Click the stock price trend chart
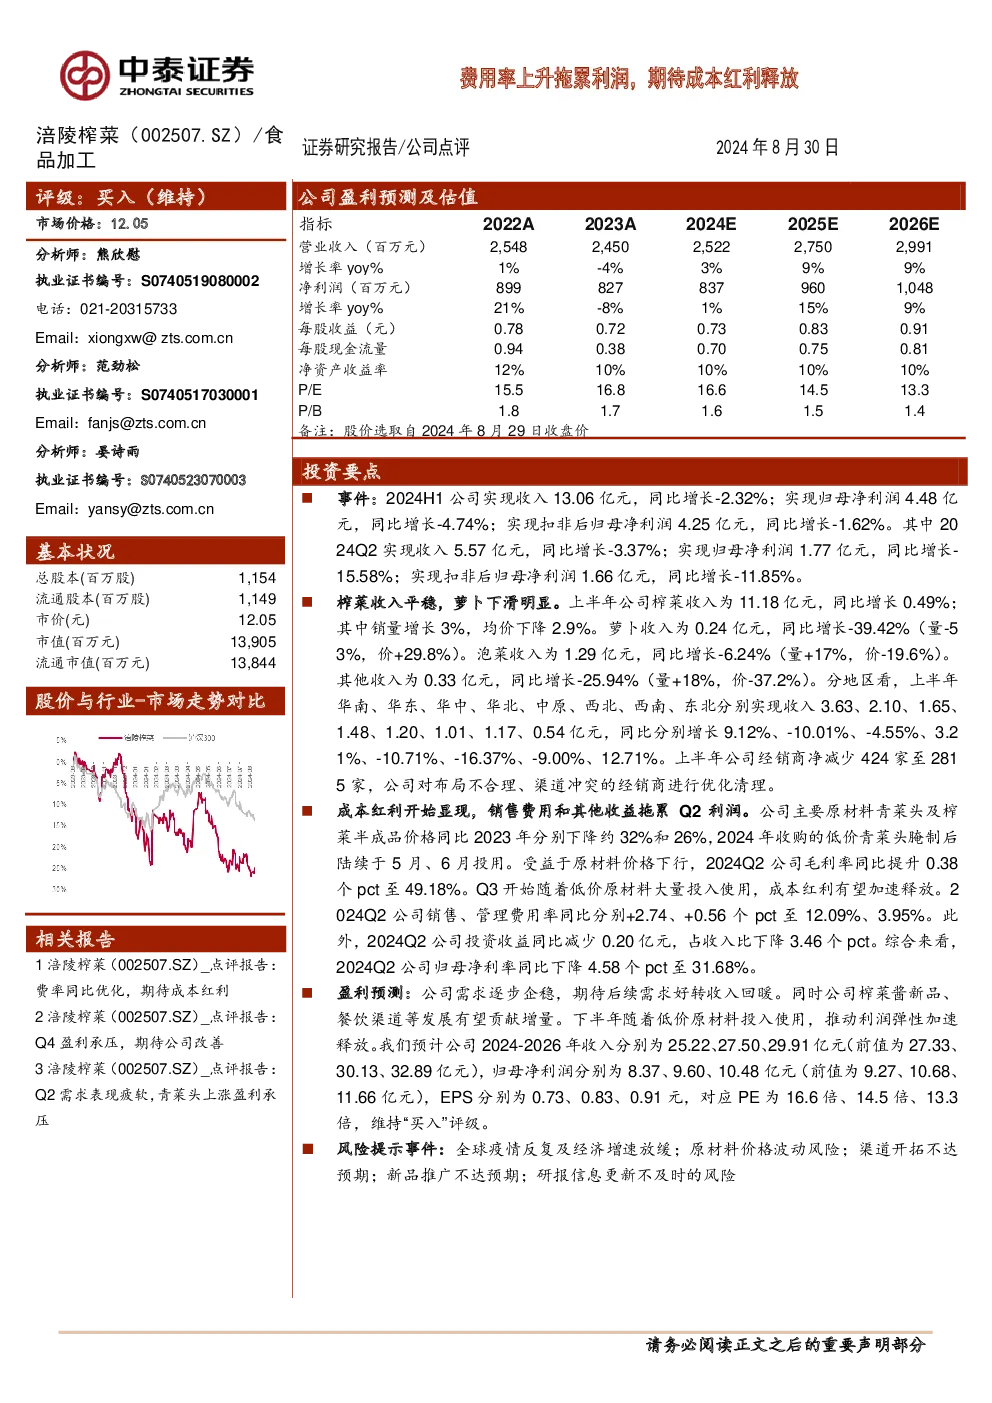Image resolution: width=992 pixels, height=1403 pixels. [155, 812]
